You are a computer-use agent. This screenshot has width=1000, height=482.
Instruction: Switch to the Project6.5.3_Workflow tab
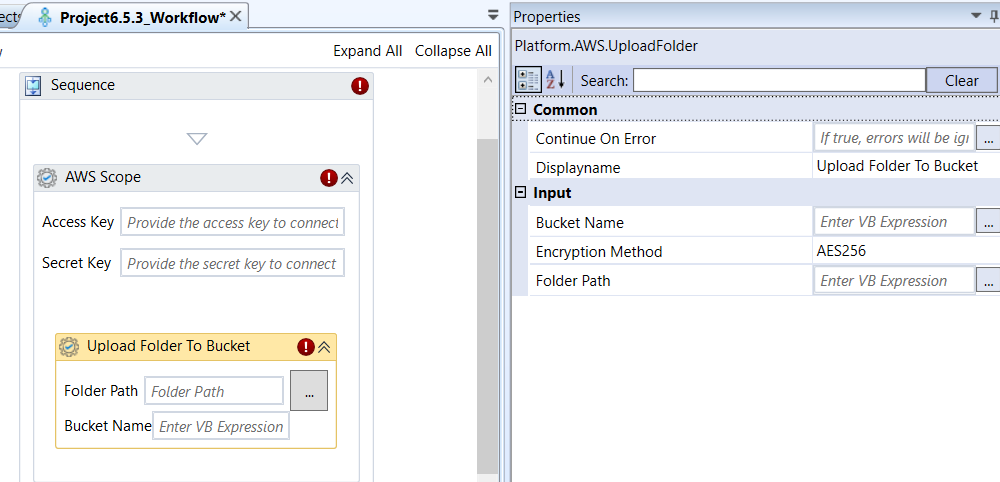pos(142,18)
